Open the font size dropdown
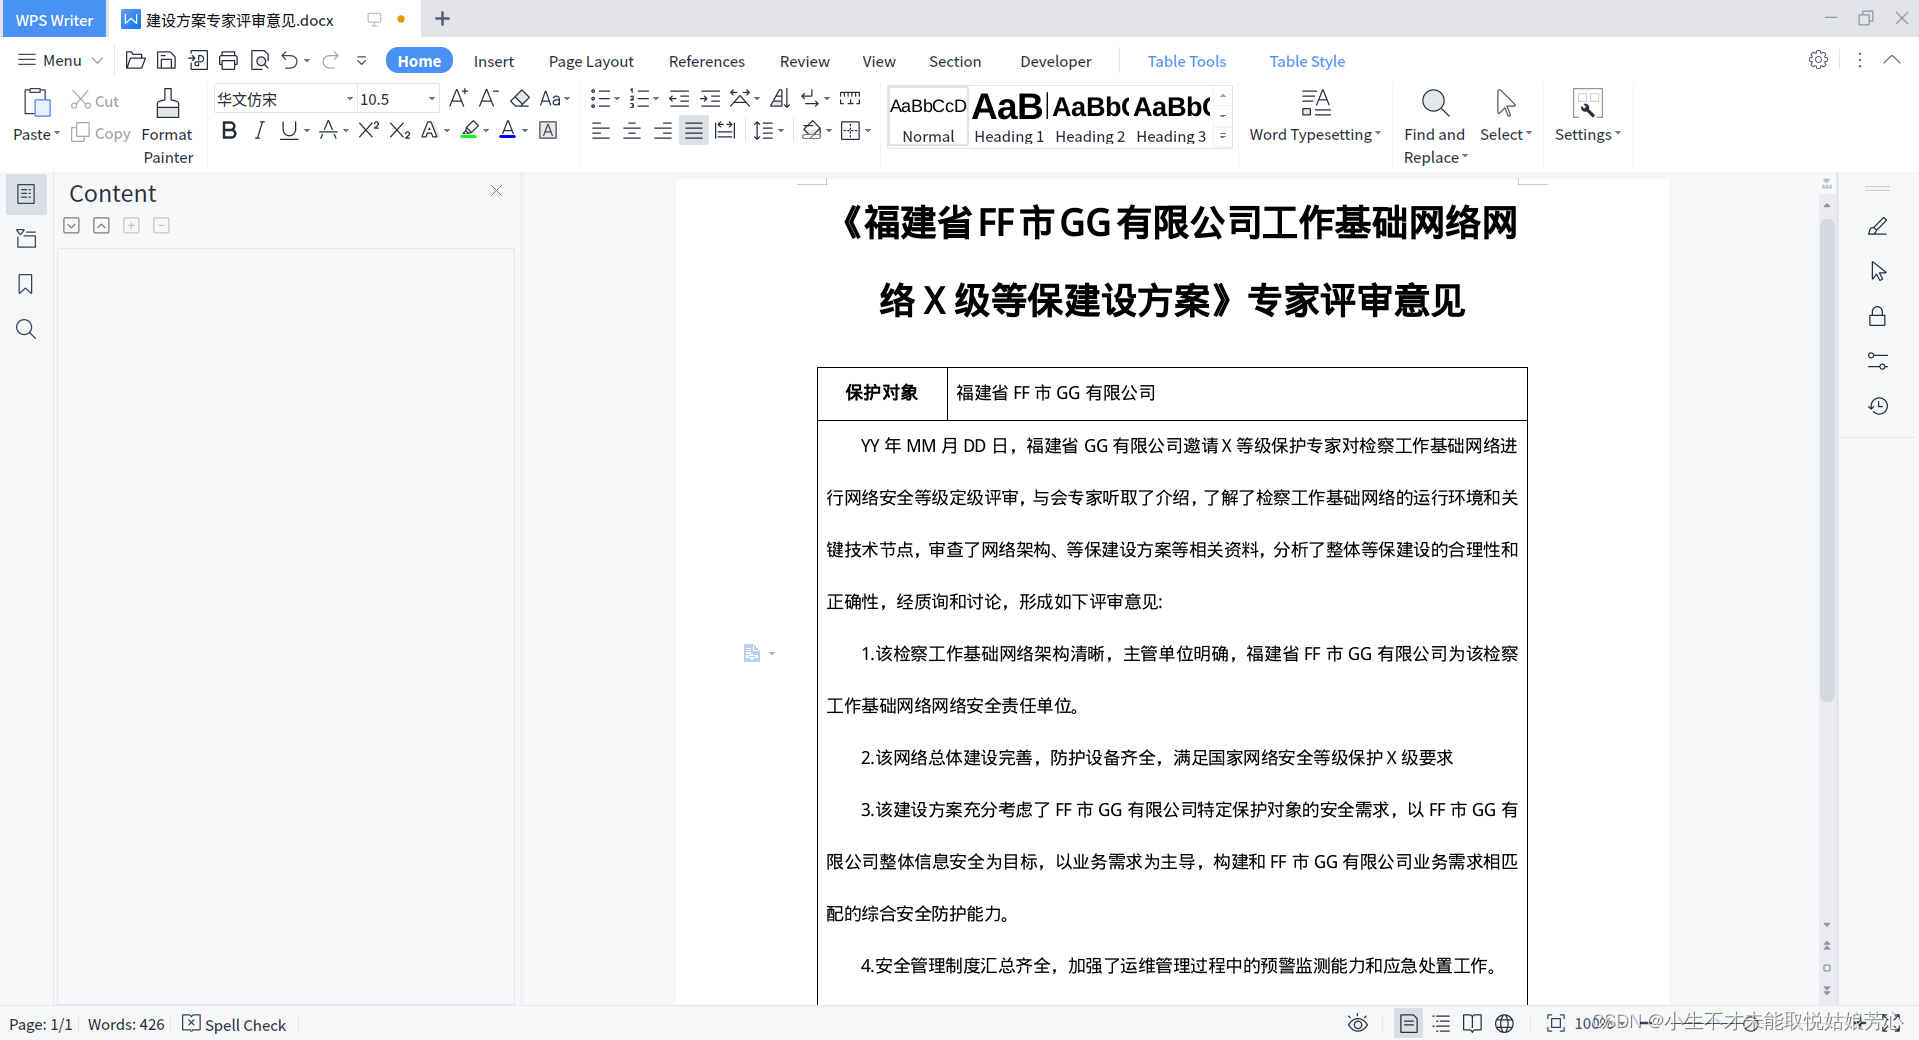 click(x=432, y=99)
